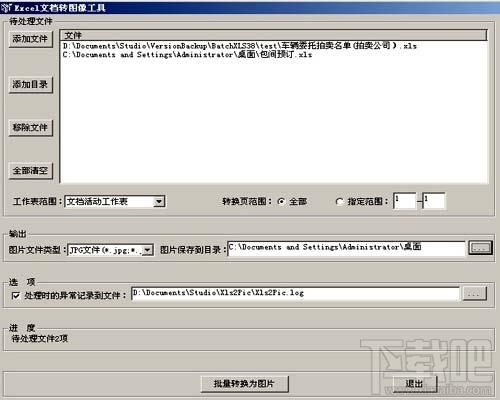This screenshot has width=500, height=400.
Task: Browse for log file path button
Action: [474, 294]
